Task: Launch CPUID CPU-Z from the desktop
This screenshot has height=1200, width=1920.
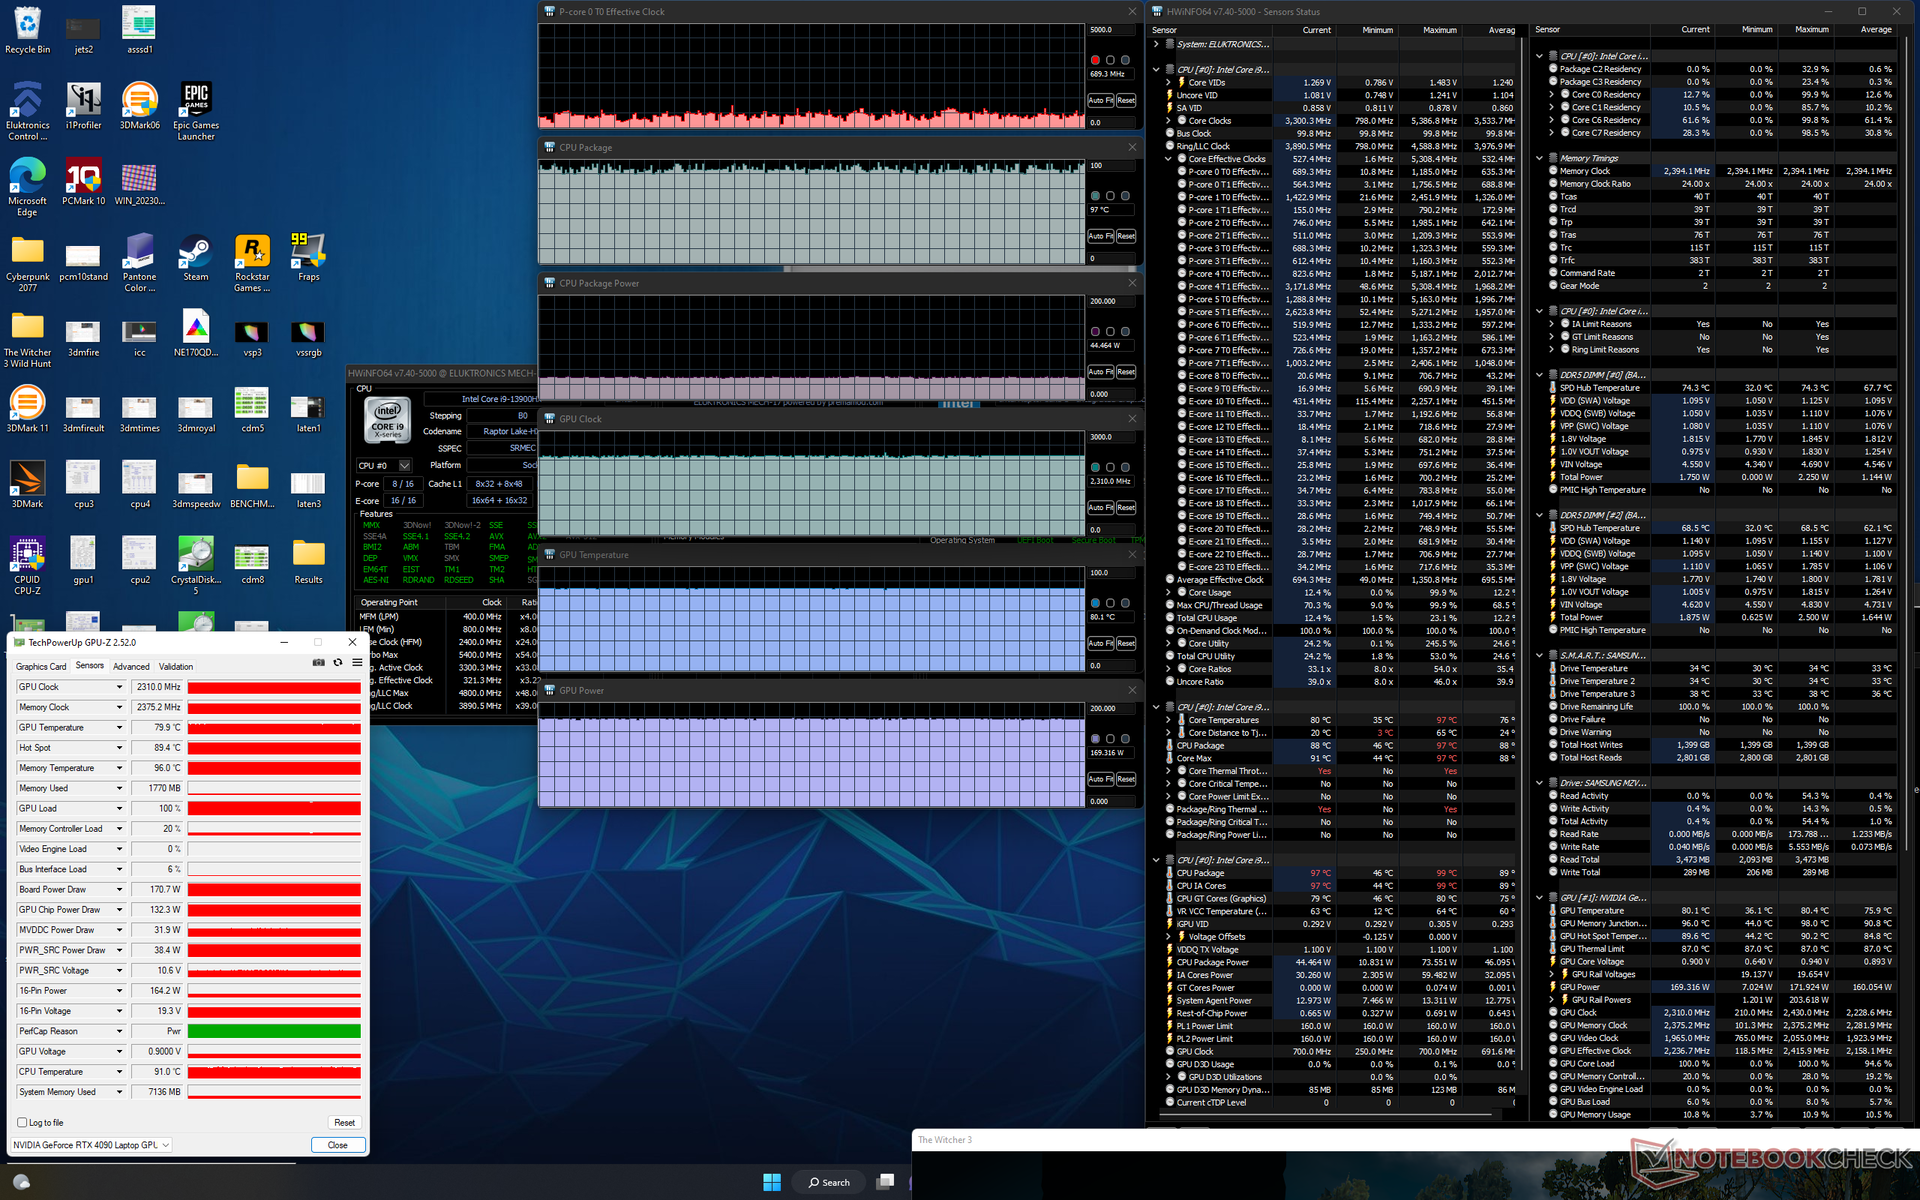Action: 28,565
